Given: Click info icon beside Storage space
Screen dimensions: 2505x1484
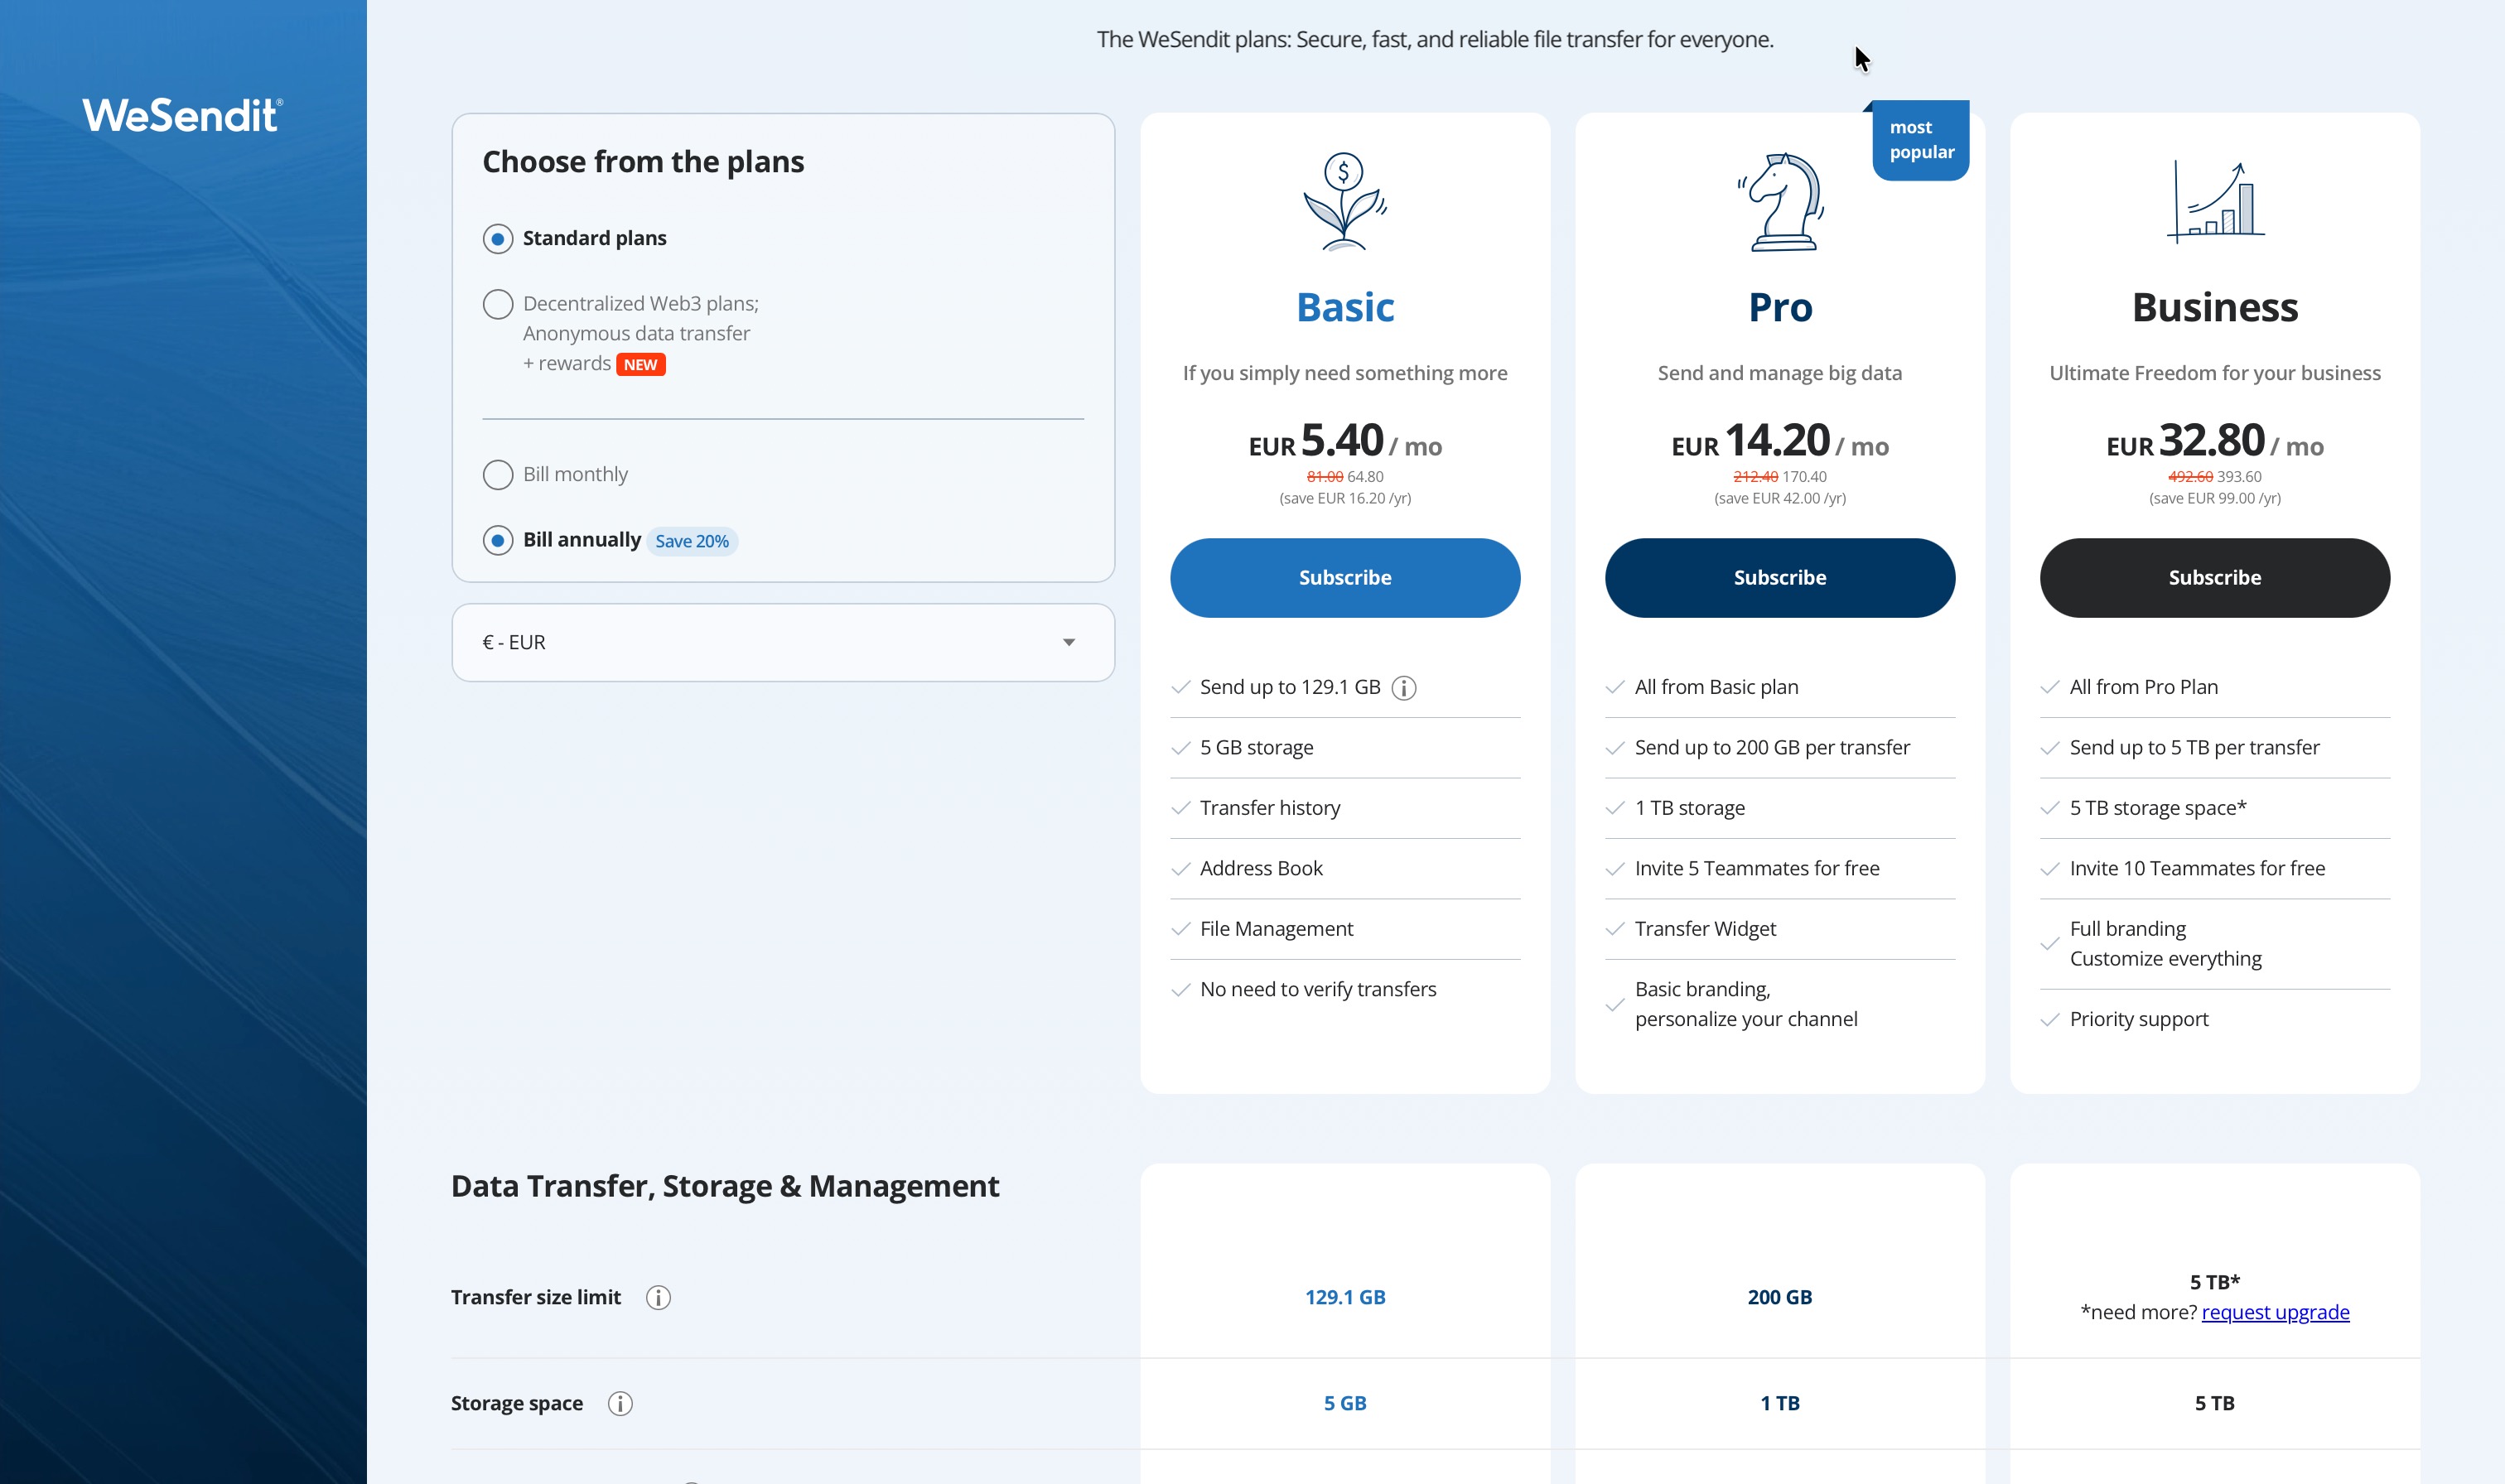Looking at the screenshot, I should (620, 1403).
